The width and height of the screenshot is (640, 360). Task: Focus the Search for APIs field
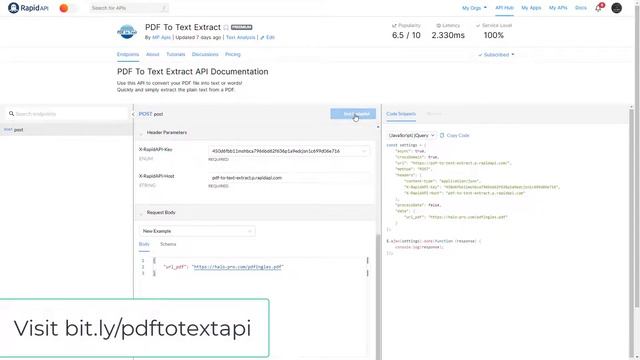pyautogui.click(x=129, y=8)
